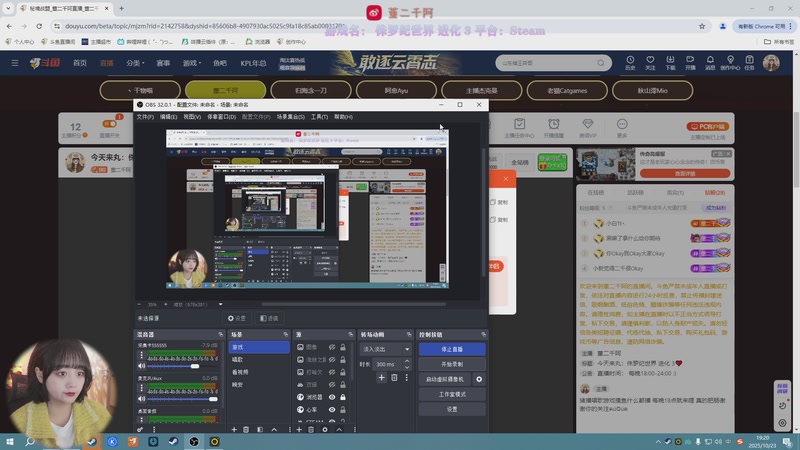Click the magnifier icon in Douyu search box
The height and width of the screenshot is (450, 800).
pos(601,63)
